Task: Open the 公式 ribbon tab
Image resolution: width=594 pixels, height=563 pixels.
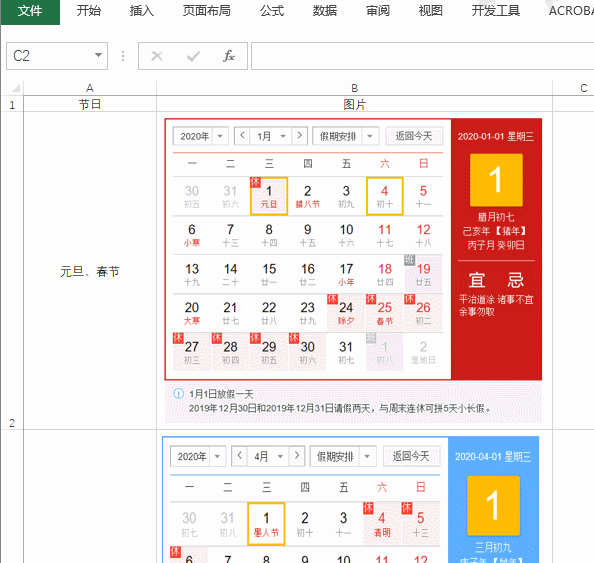Action: point(272,11)
